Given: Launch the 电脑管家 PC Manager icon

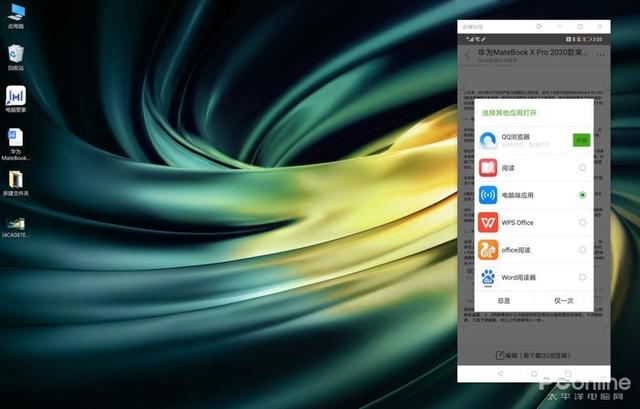Looking at the screenshot, I should pos(16,99).
